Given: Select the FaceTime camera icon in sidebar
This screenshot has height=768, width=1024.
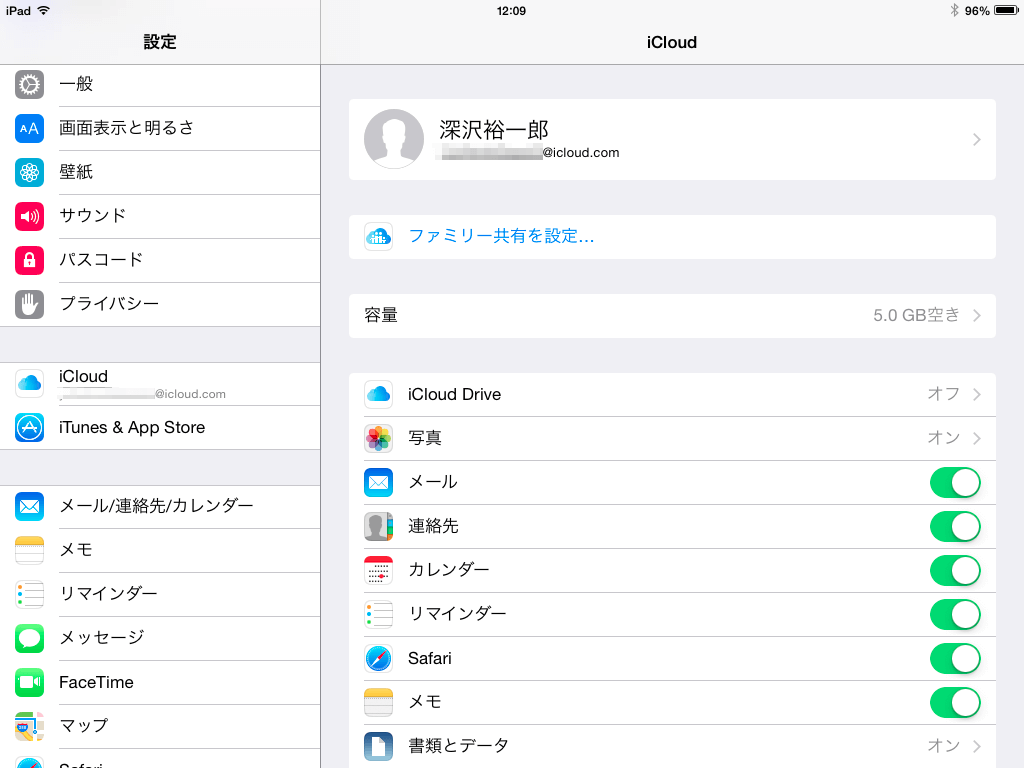Looking at the screenshot, I should (x=28, y=682).
